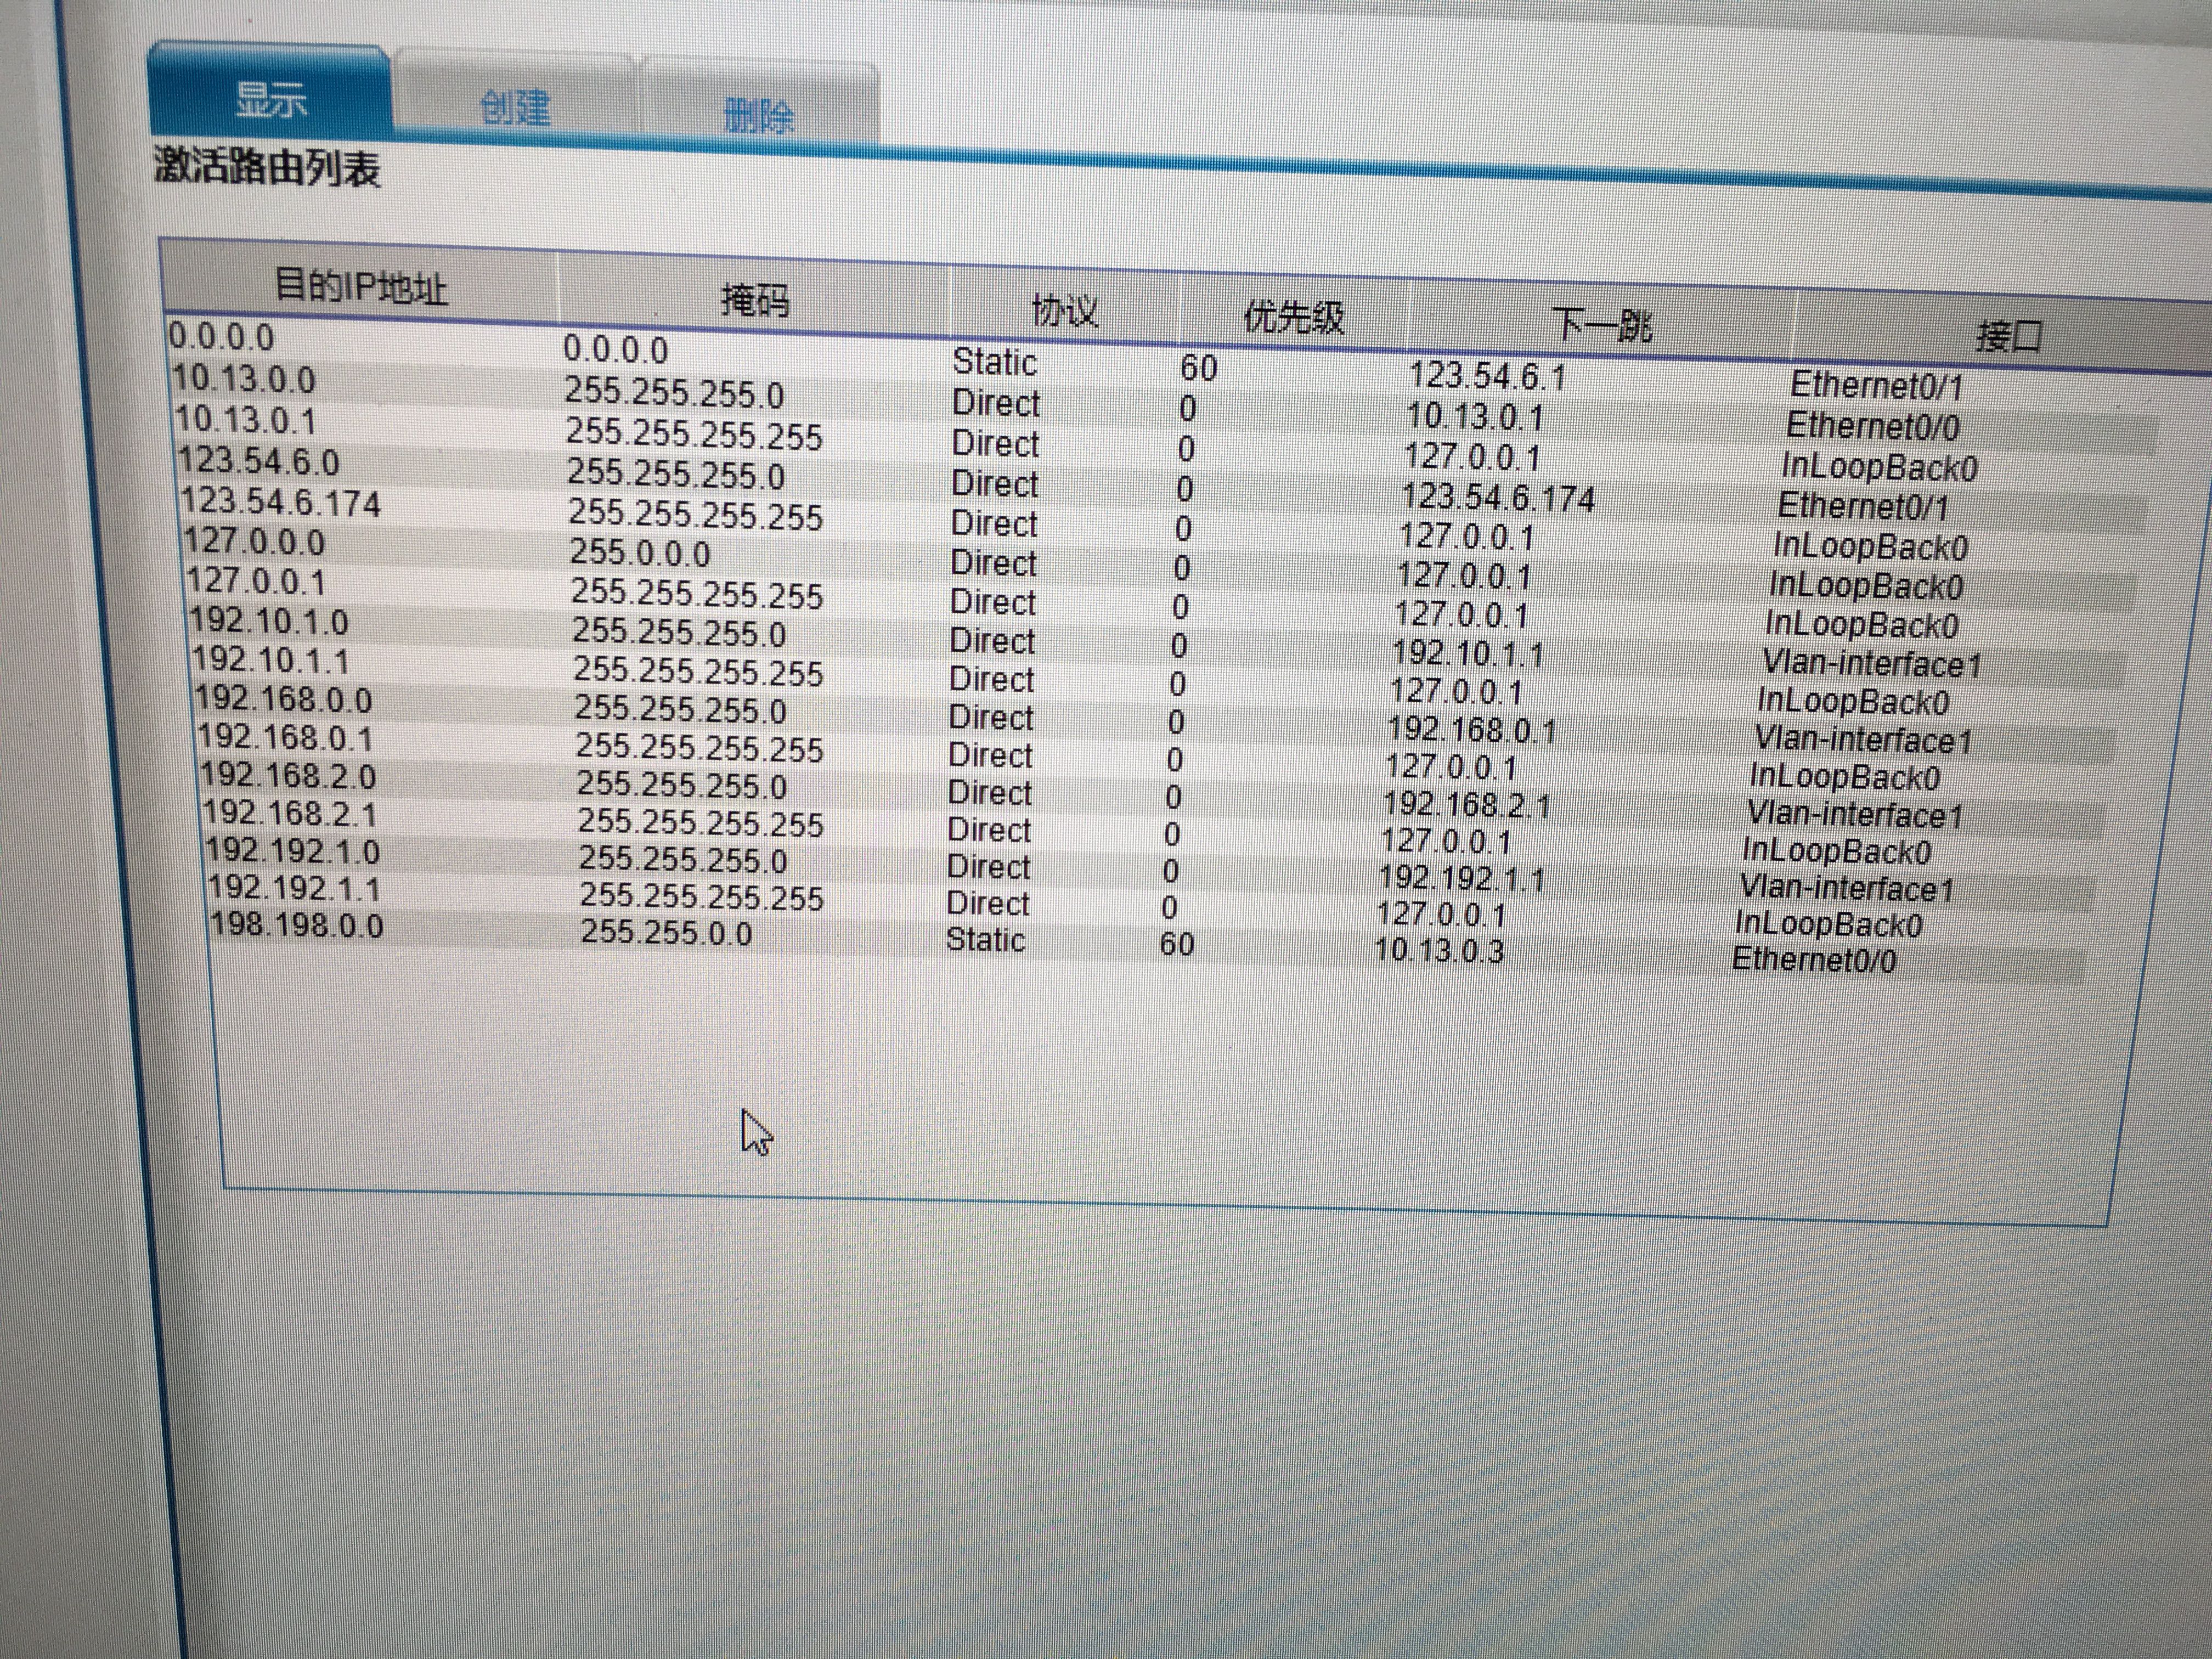Select the 198.198.0.0 static route row
Image resolution: width=2212 pixels, height=1659 pixels.
click(297, 925)
